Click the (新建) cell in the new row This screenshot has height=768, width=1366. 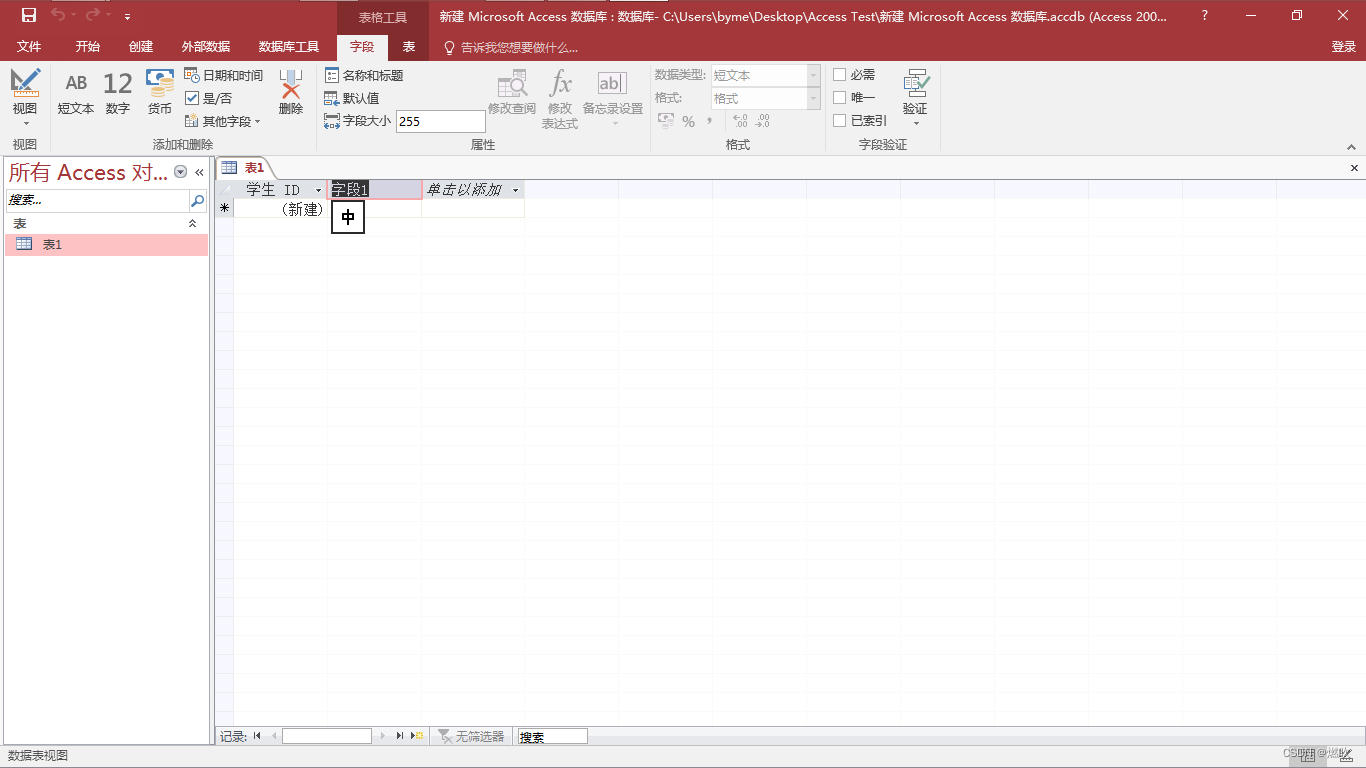[281, 209]
